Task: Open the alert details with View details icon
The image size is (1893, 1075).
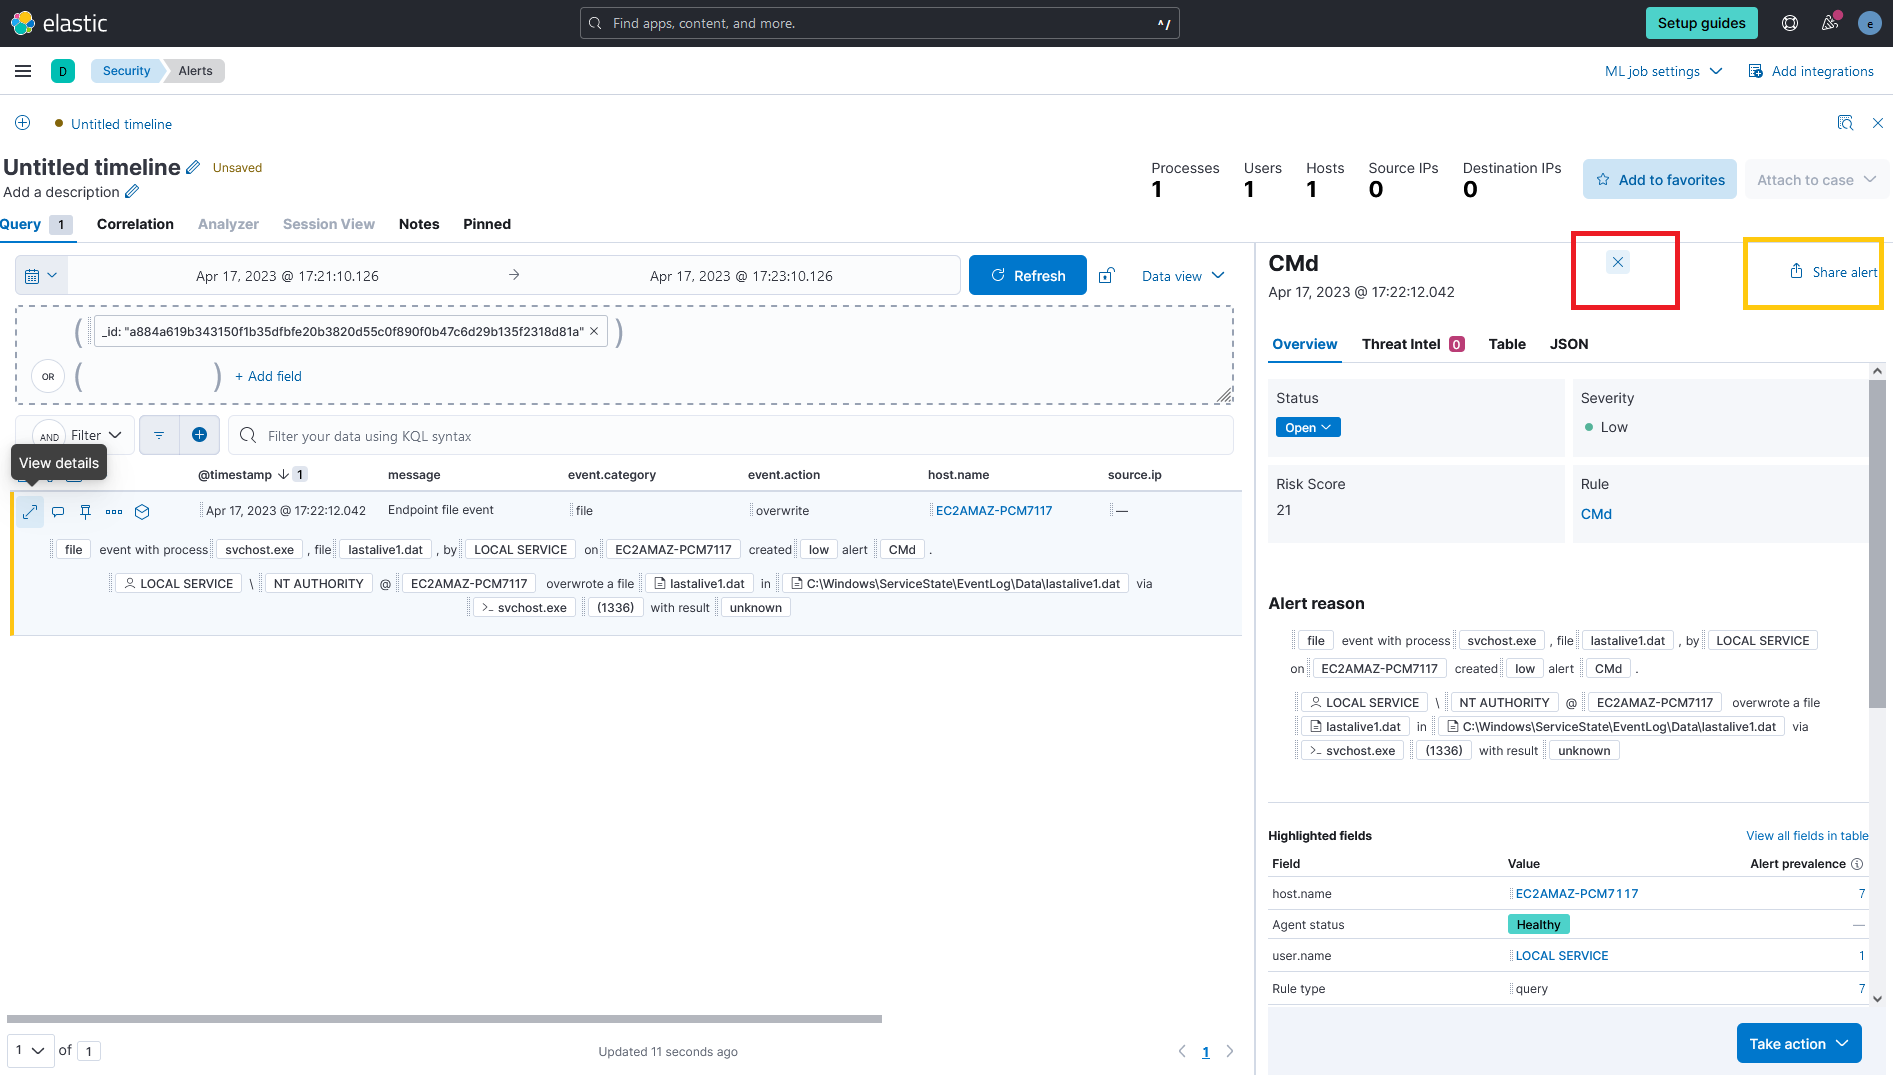Action: tap(29, 511)
